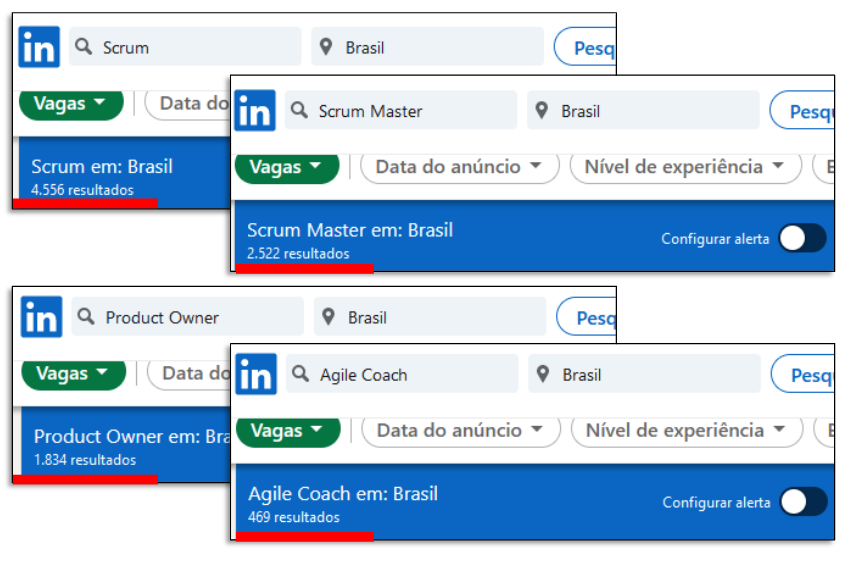This screenshot has height=561, width=855.
Task: Click the Agile Coach keyword search field
Action: point(410,374)
